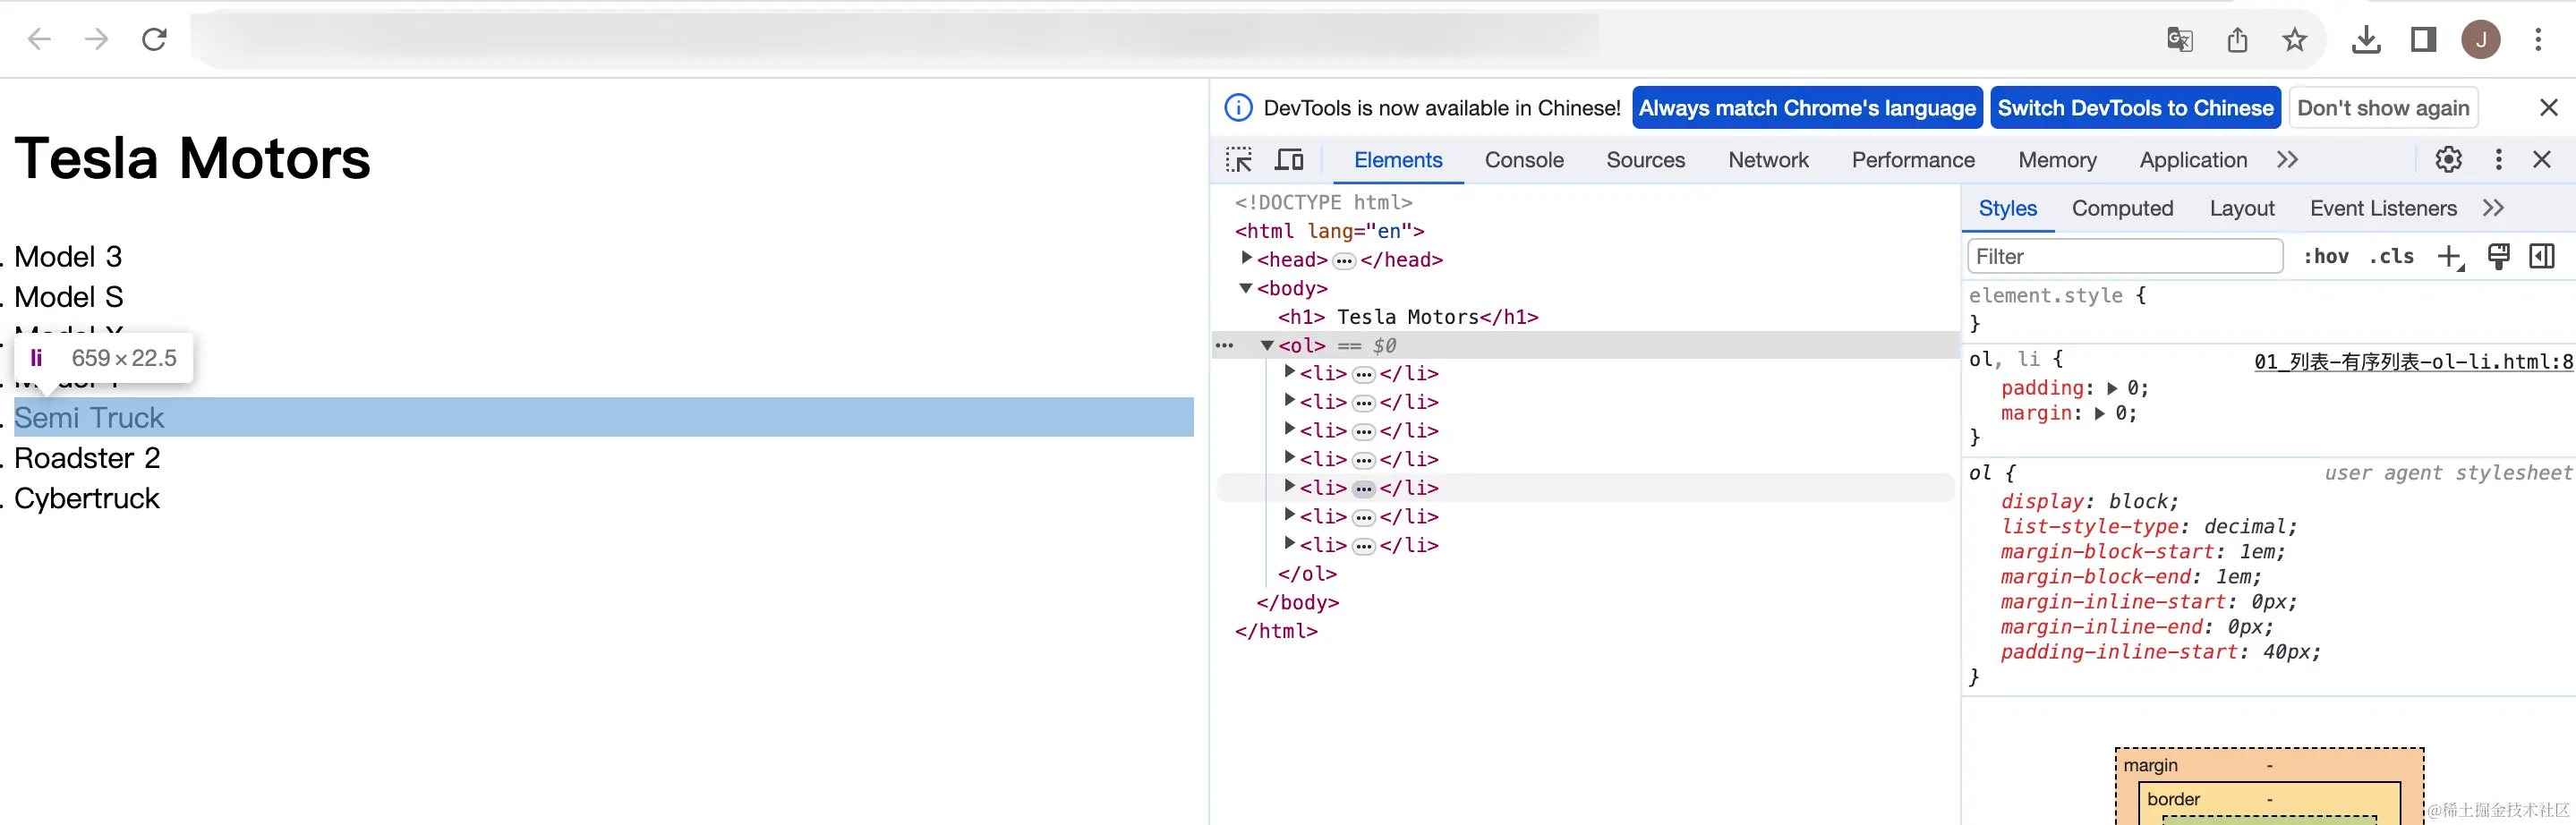Viewport: 2576px width, 825px height.
Task: Select the html lang="en" node
Action: [1329, 231]
